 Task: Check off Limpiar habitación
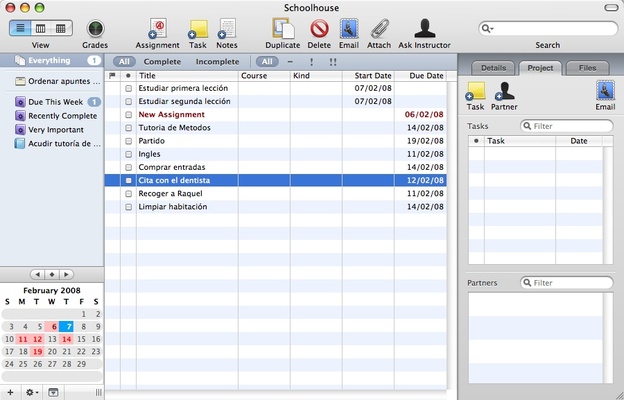tap(129, 207)
